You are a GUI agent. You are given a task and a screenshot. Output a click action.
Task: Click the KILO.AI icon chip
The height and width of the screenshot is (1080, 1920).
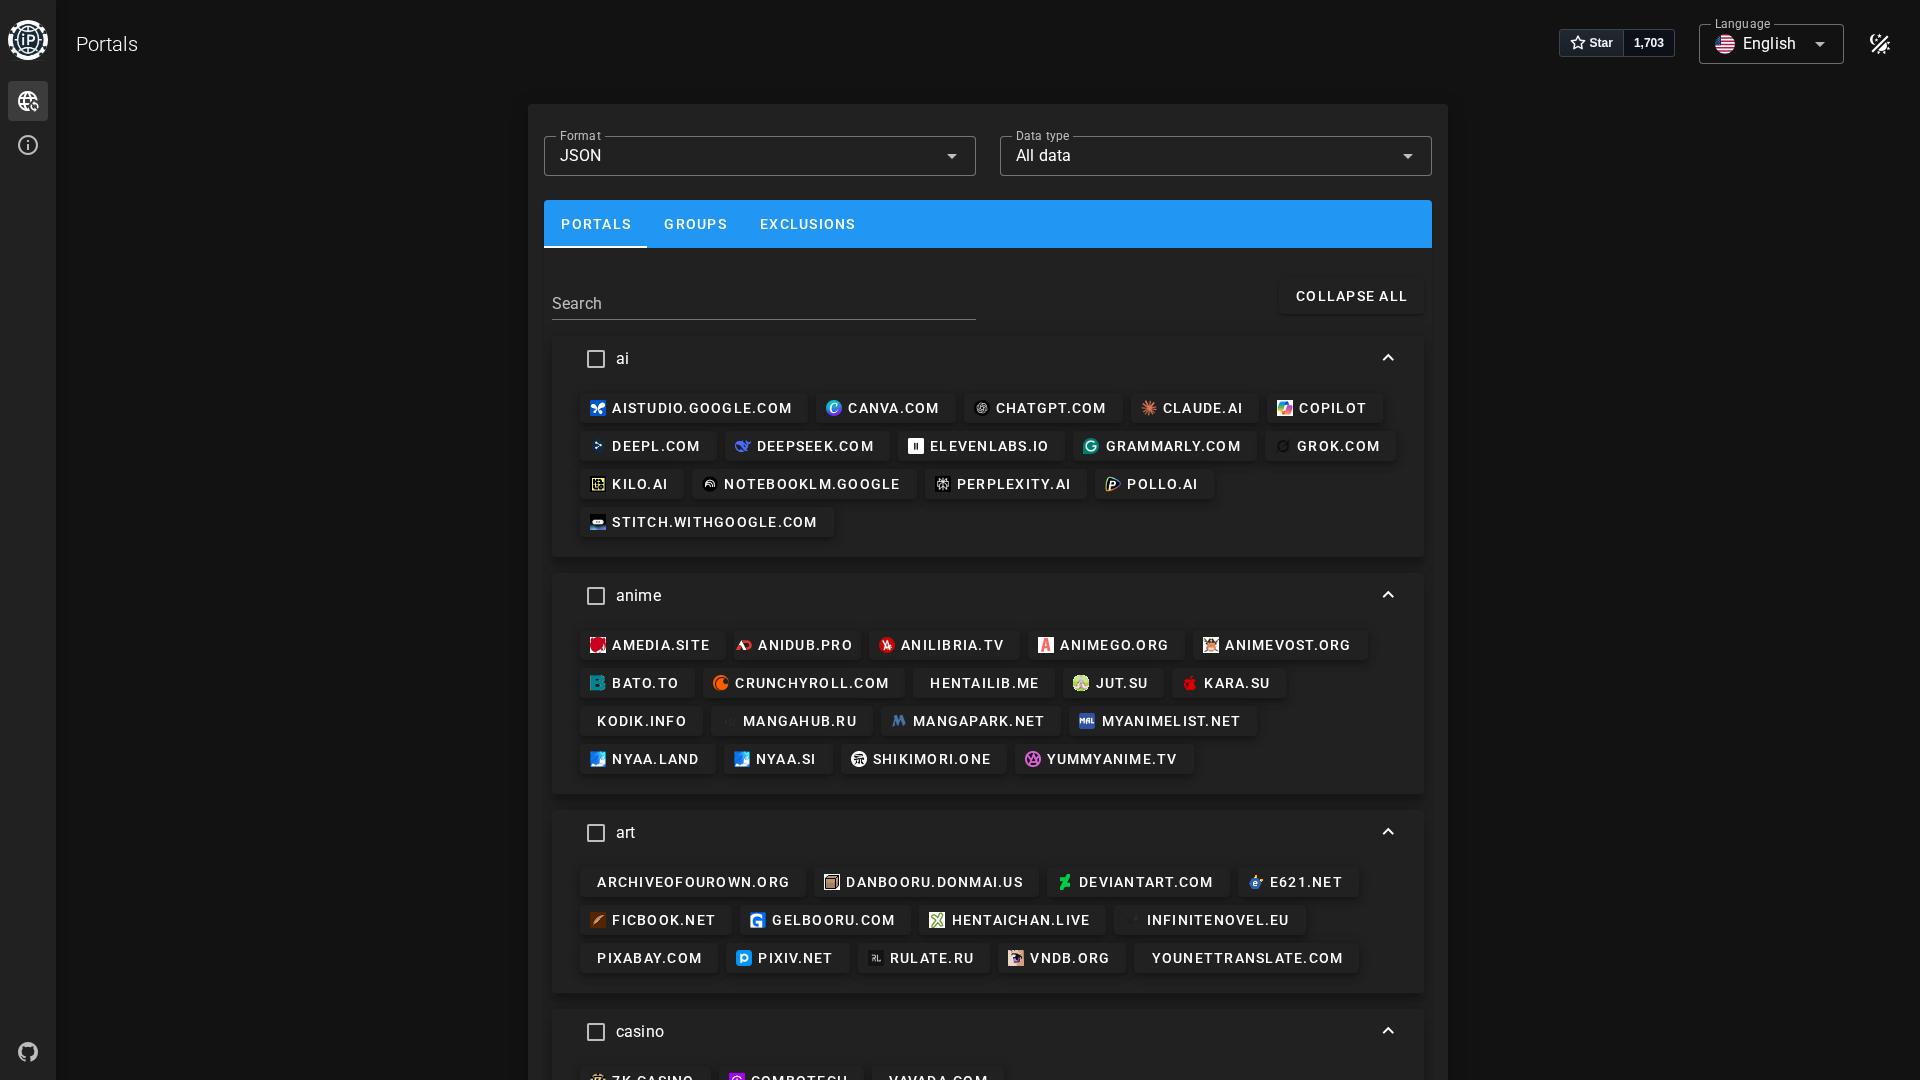632,484
